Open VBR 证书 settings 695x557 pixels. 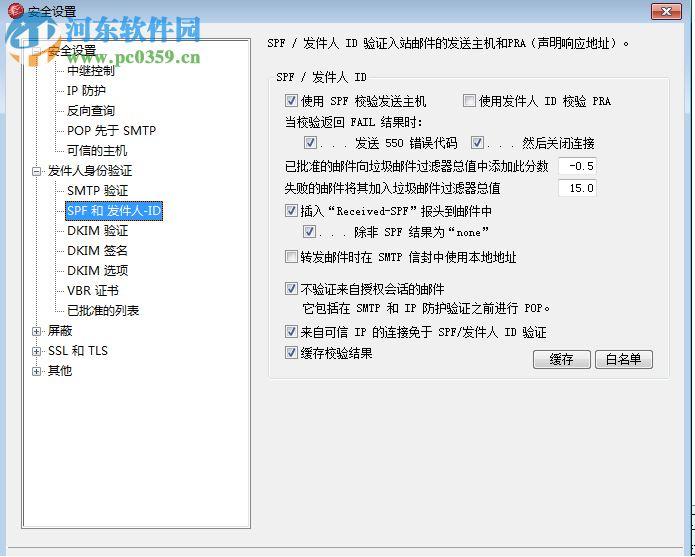pyautogui.click(x=93, y=290)
